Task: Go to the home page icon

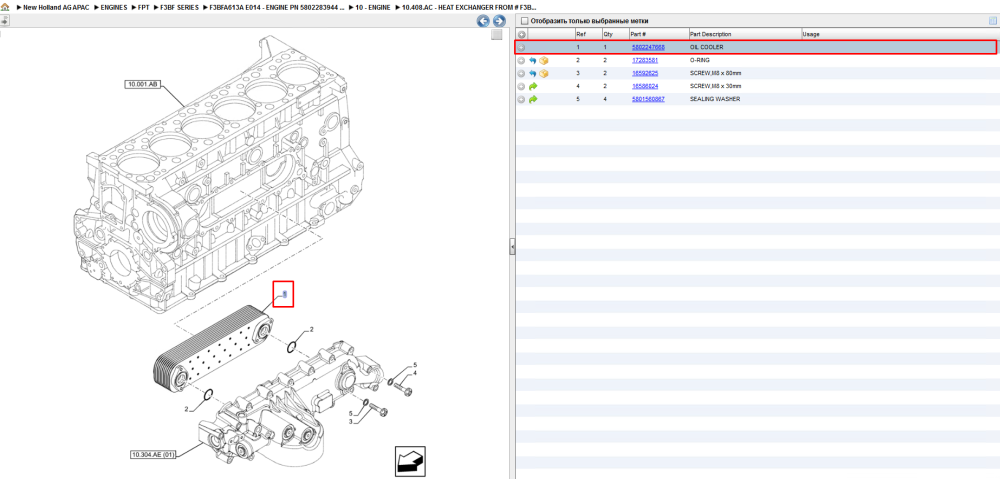Action: pyautogui.click(x=5, y=7)
